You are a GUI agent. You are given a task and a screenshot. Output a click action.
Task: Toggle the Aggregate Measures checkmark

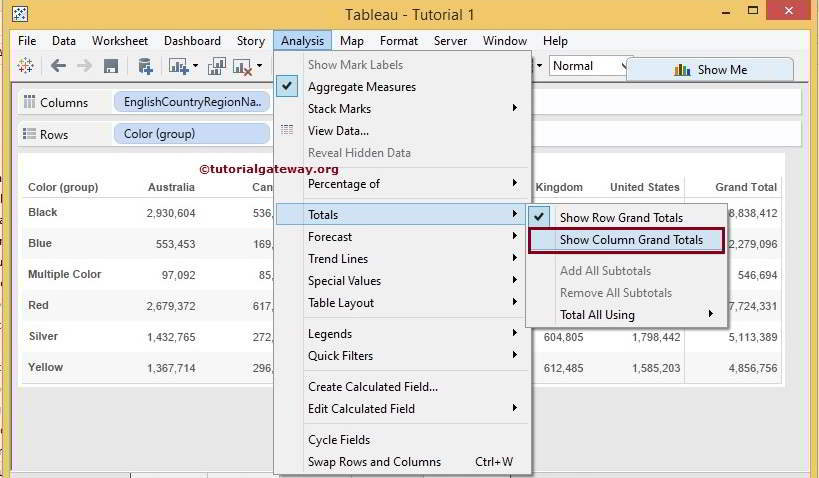(x=287, y=86)
